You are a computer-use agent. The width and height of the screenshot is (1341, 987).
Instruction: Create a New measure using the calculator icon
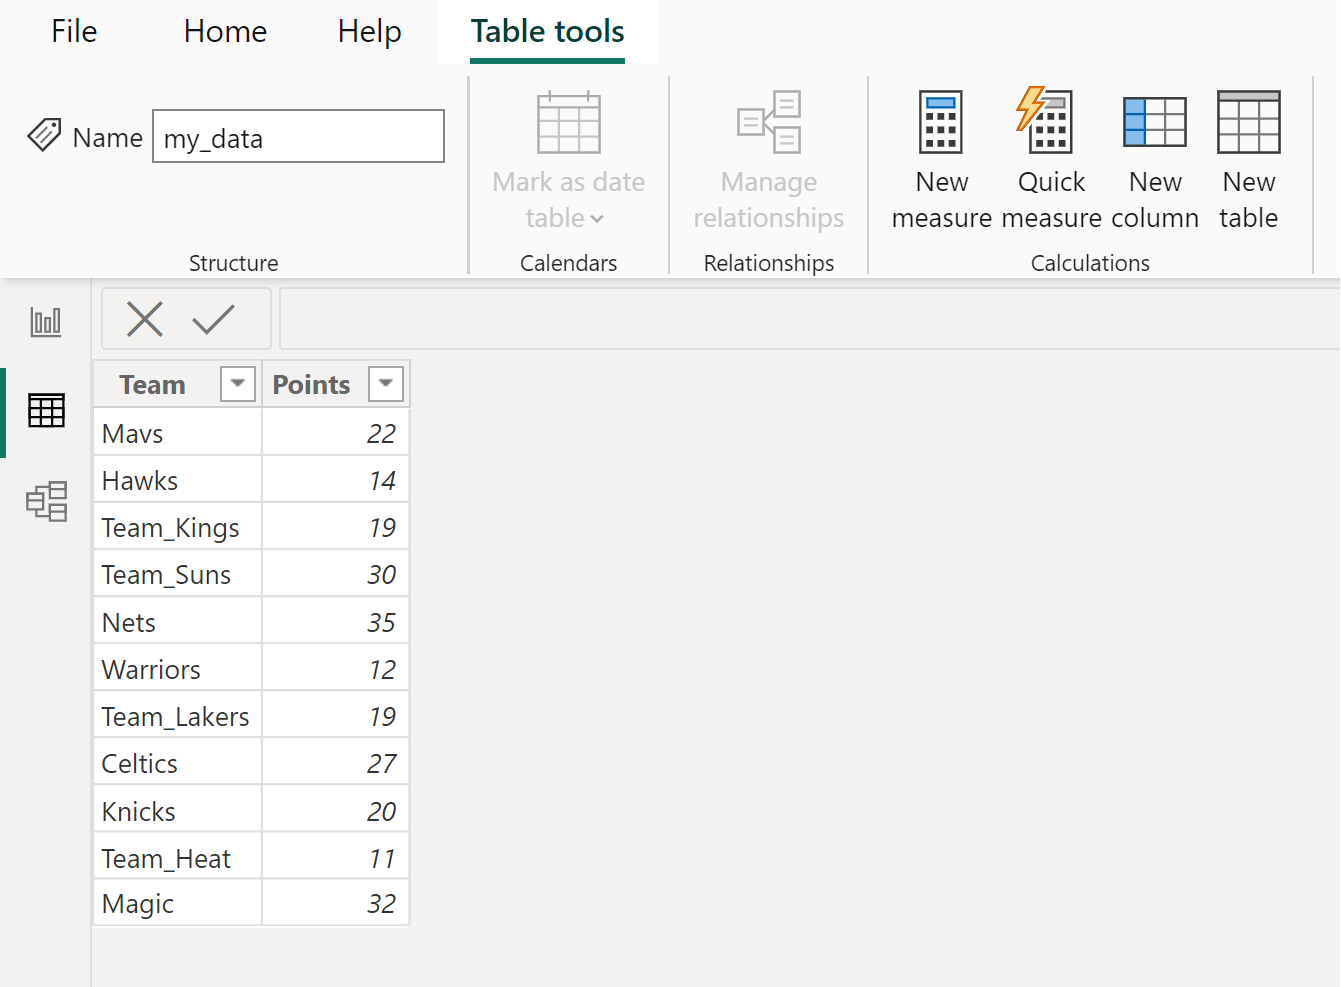pyautogui.click(x=940, y=160)
